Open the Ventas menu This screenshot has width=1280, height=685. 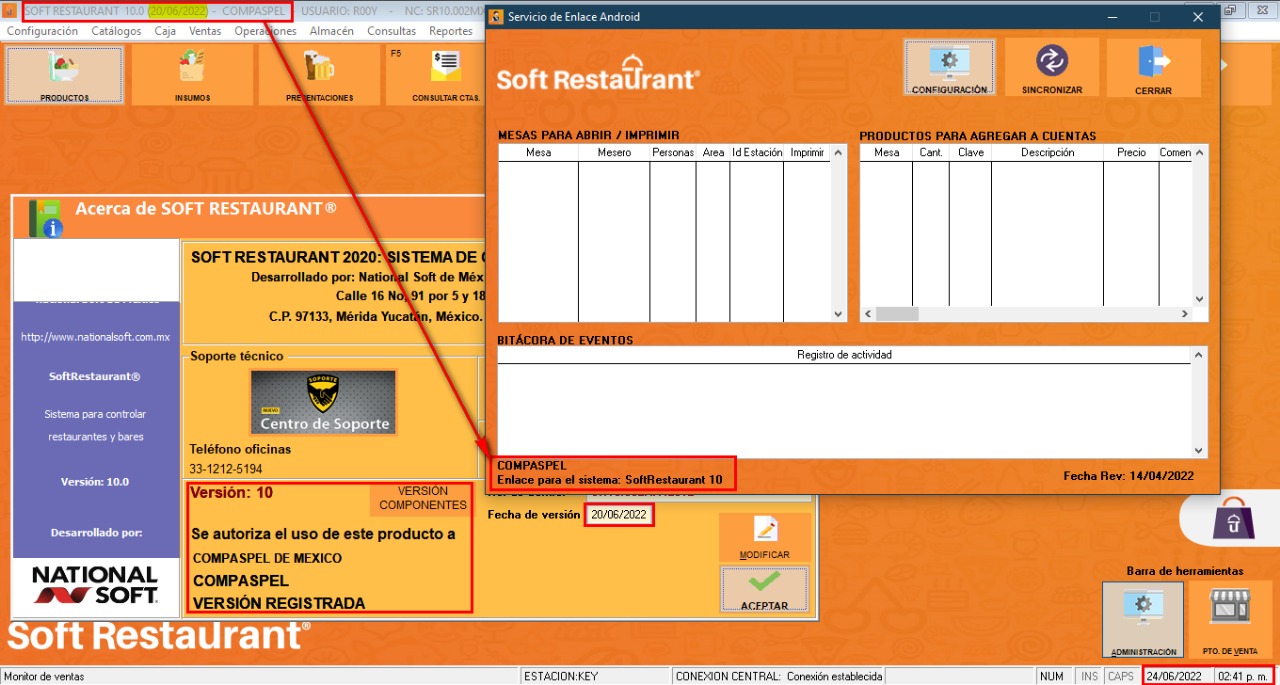205,31
